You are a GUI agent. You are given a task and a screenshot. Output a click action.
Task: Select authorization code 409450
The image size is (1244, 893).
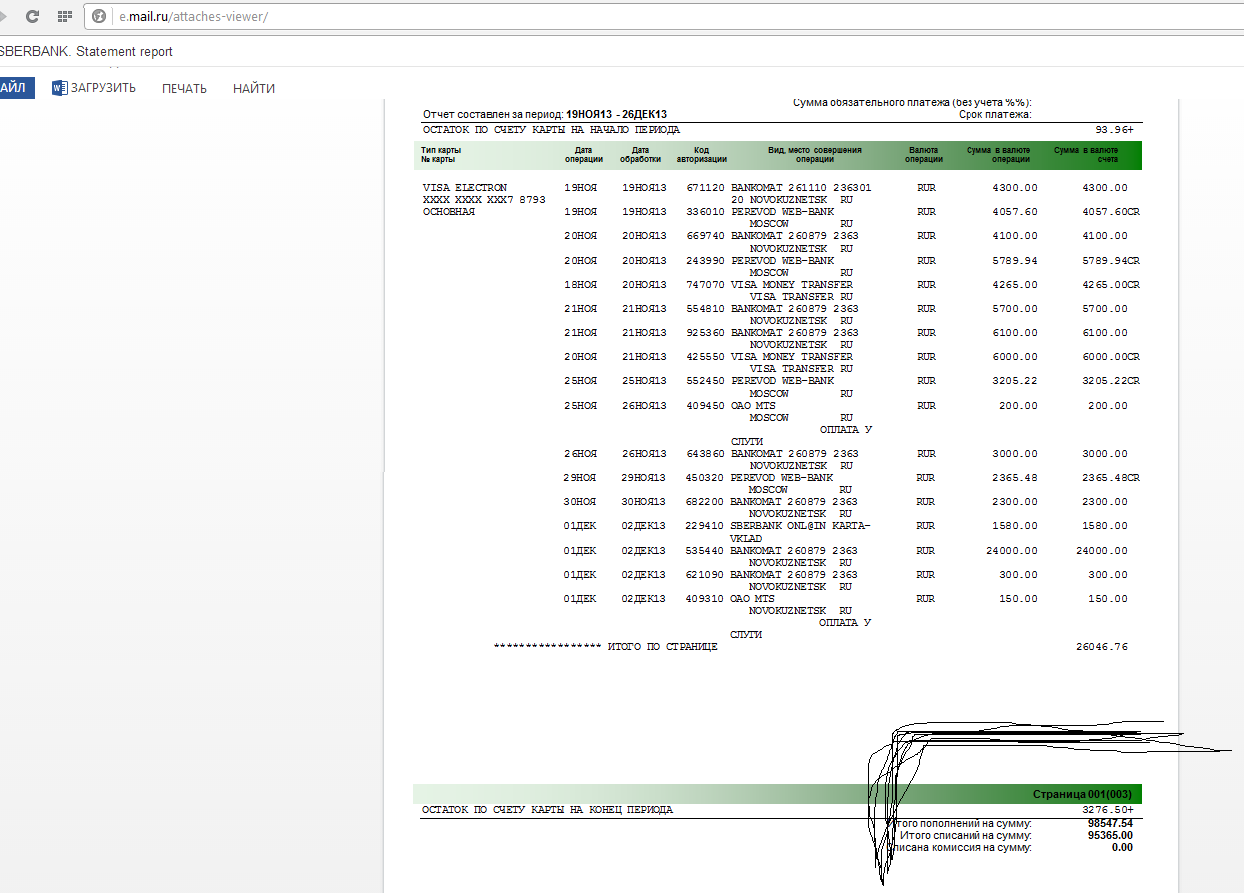705,406
